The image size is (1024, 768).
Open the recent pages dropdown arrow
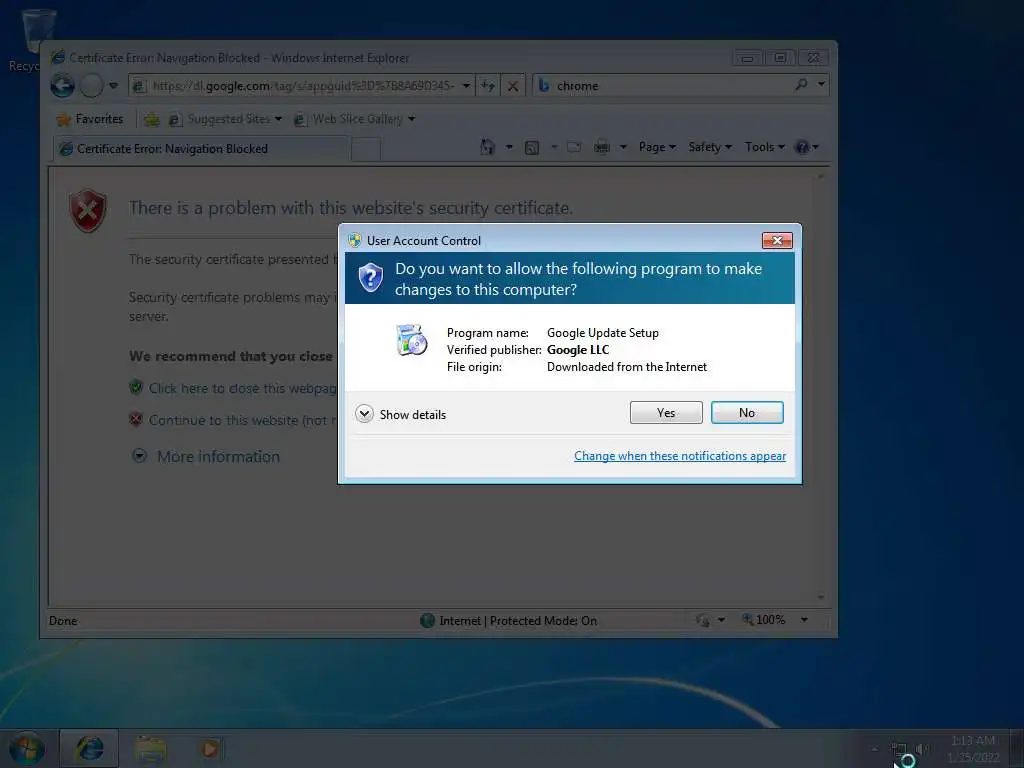(x=113, y=86)
